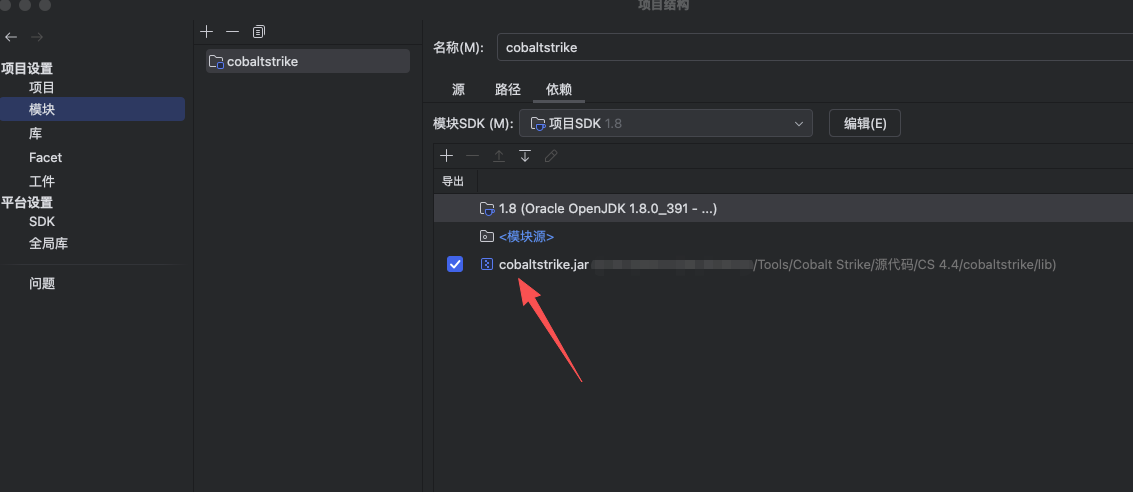Click the add module plus icon
1133x492 pixels.
[x=207, y=32]
